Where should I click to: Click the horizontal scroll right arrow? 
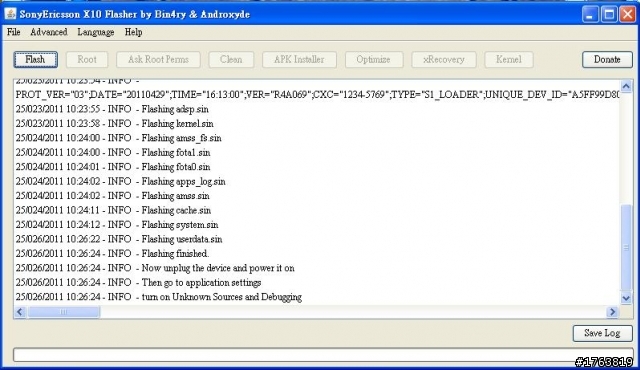612,312
